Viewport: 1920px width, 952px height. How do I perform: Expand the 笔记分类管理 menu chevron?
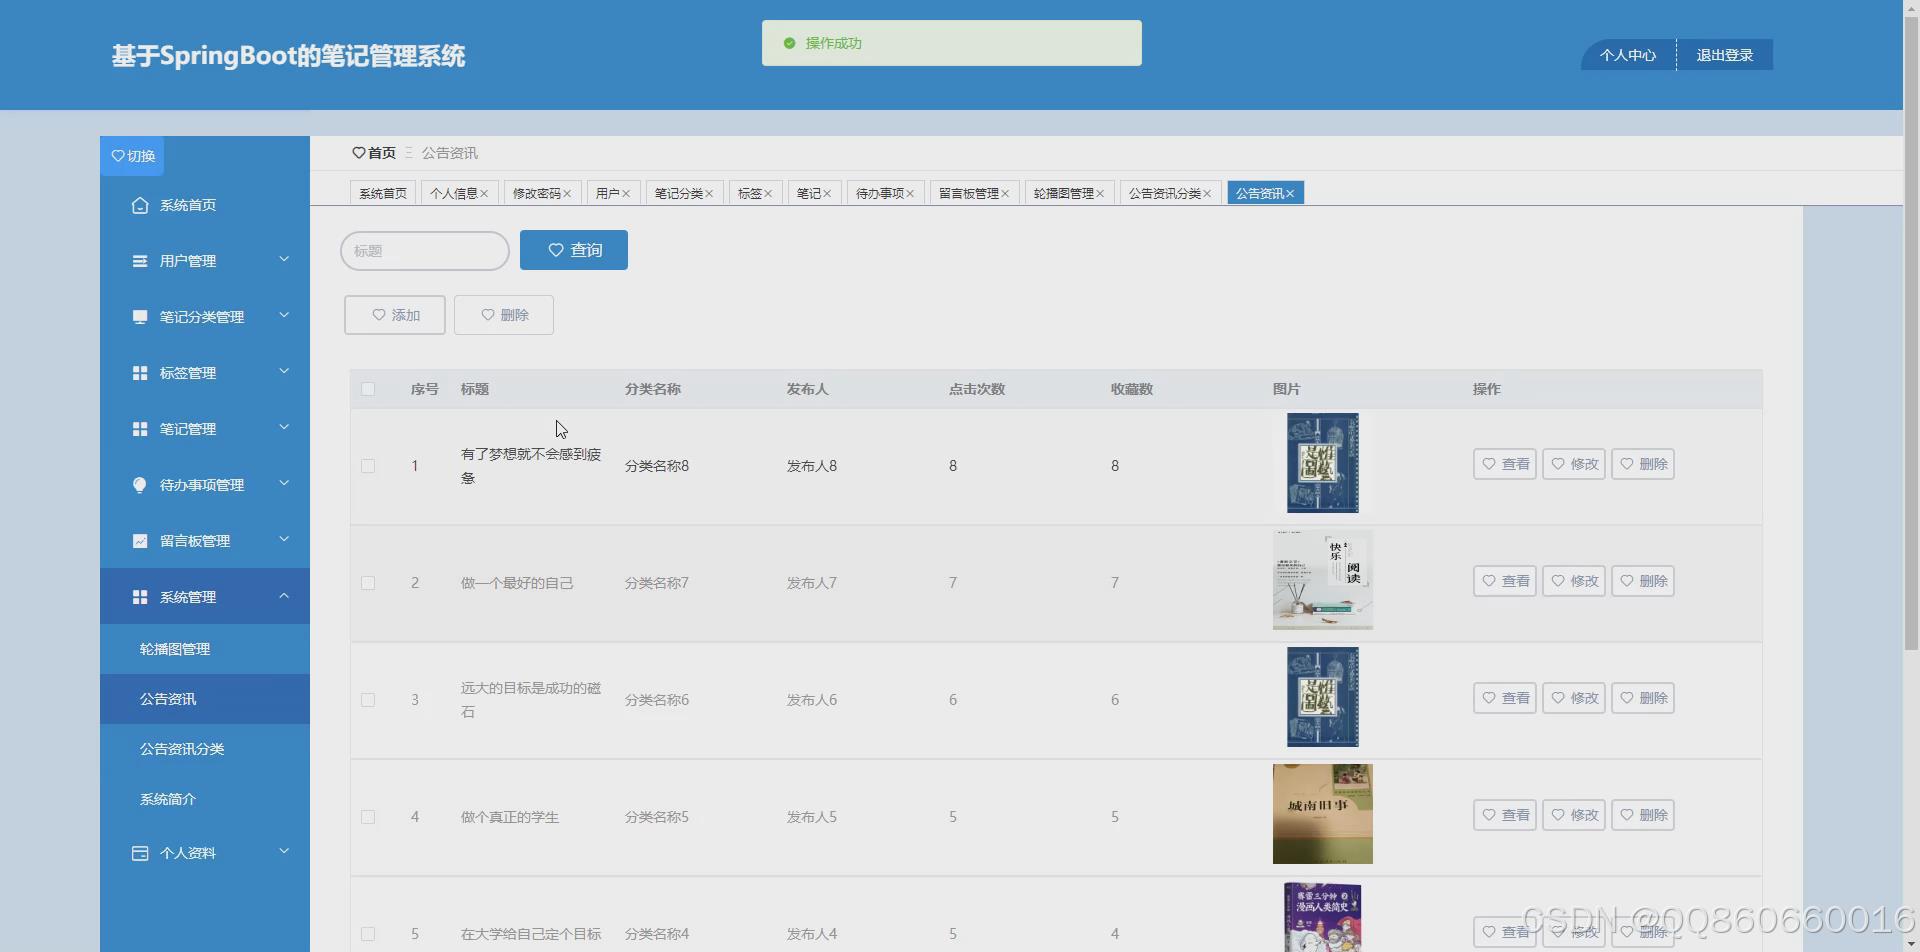[x=284, y=316]
